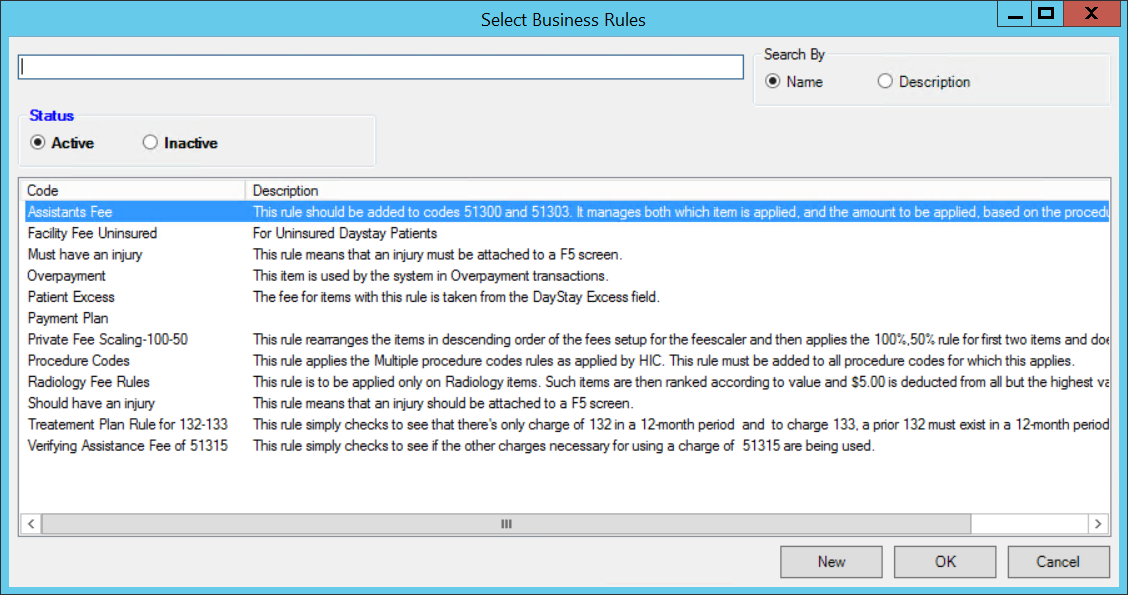
Task: Minimize the Select Business Rules window
Action: [x=1015, y=14]
